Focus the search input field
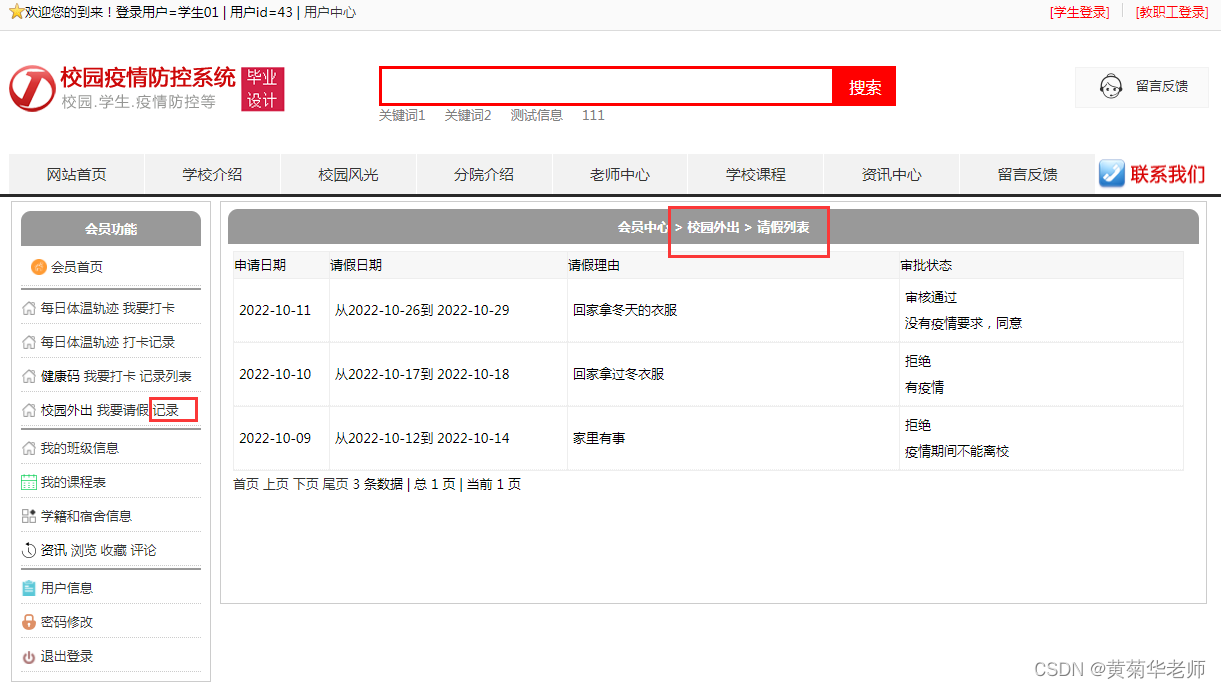Viewport: 1221px width, 689px height. point(606,86)
